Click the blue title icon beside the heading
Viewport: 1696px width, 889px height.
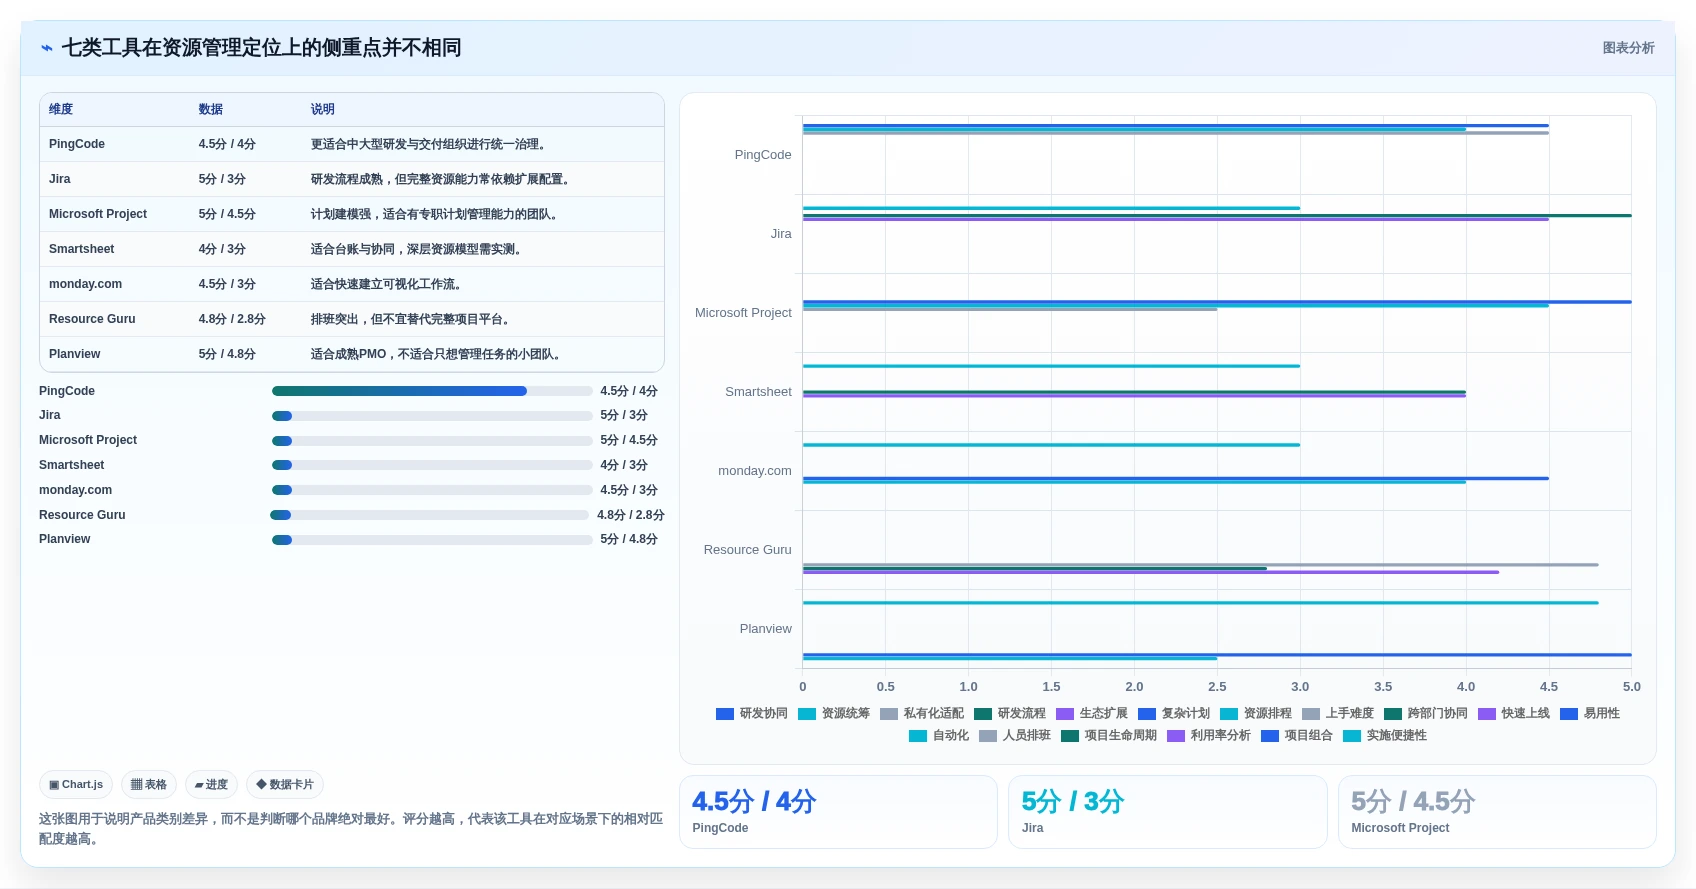46,48
